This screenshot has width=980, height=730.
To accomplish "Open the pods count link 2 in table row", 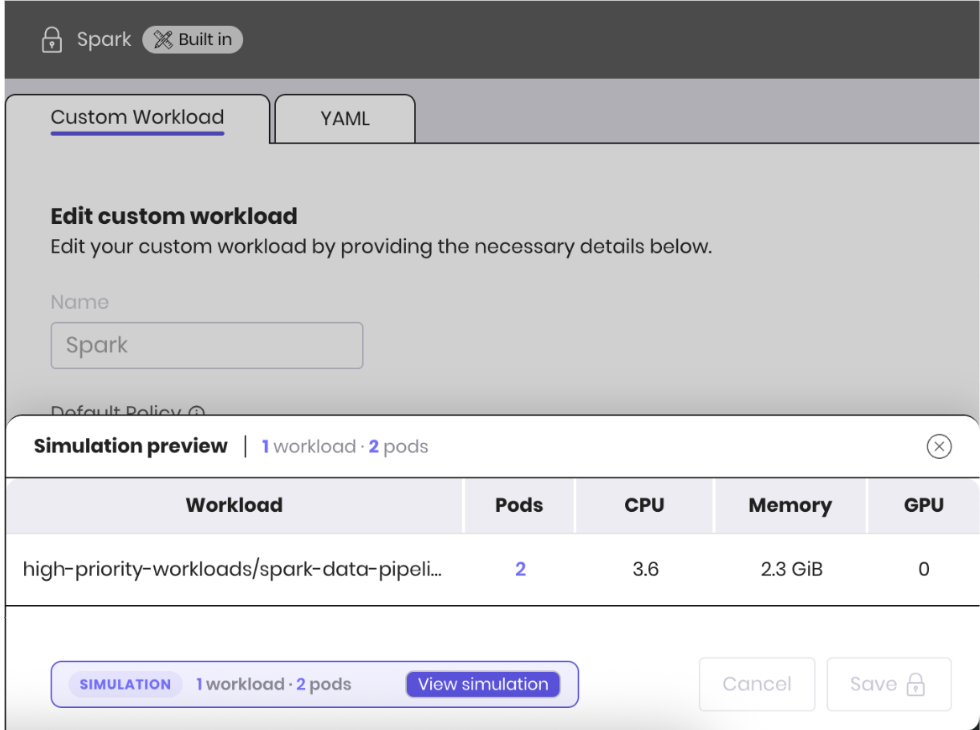I will tap(520, 569).
